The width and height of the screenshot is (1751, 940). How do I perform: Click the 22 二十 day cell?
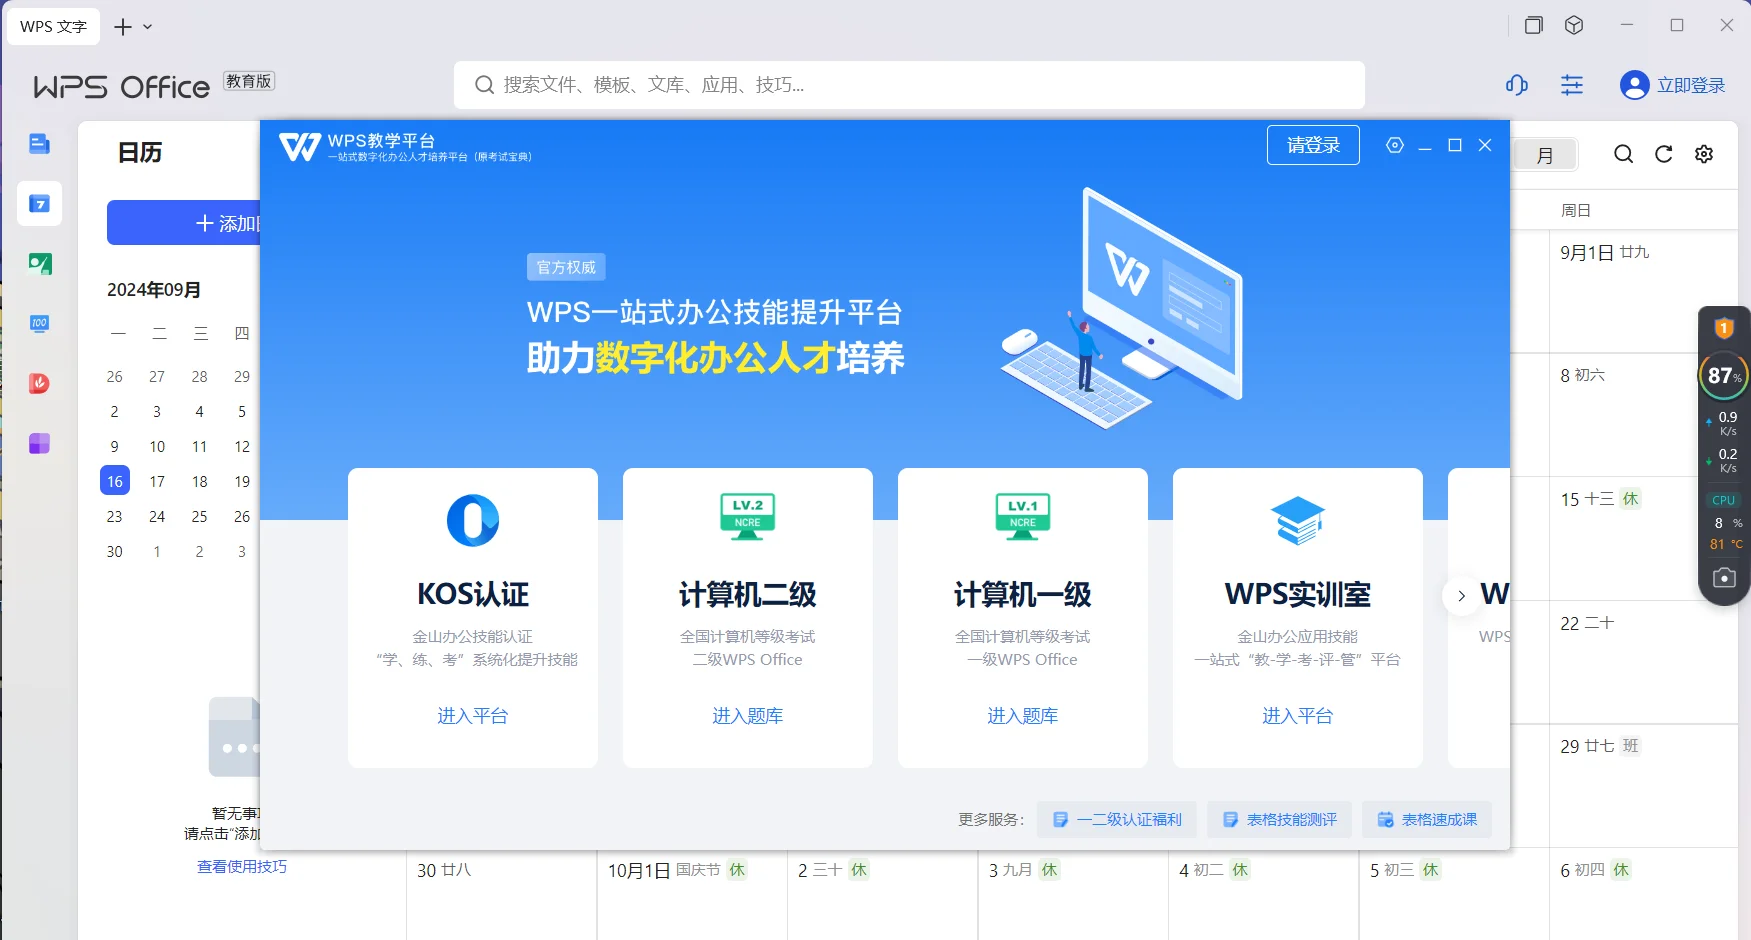1643,662
